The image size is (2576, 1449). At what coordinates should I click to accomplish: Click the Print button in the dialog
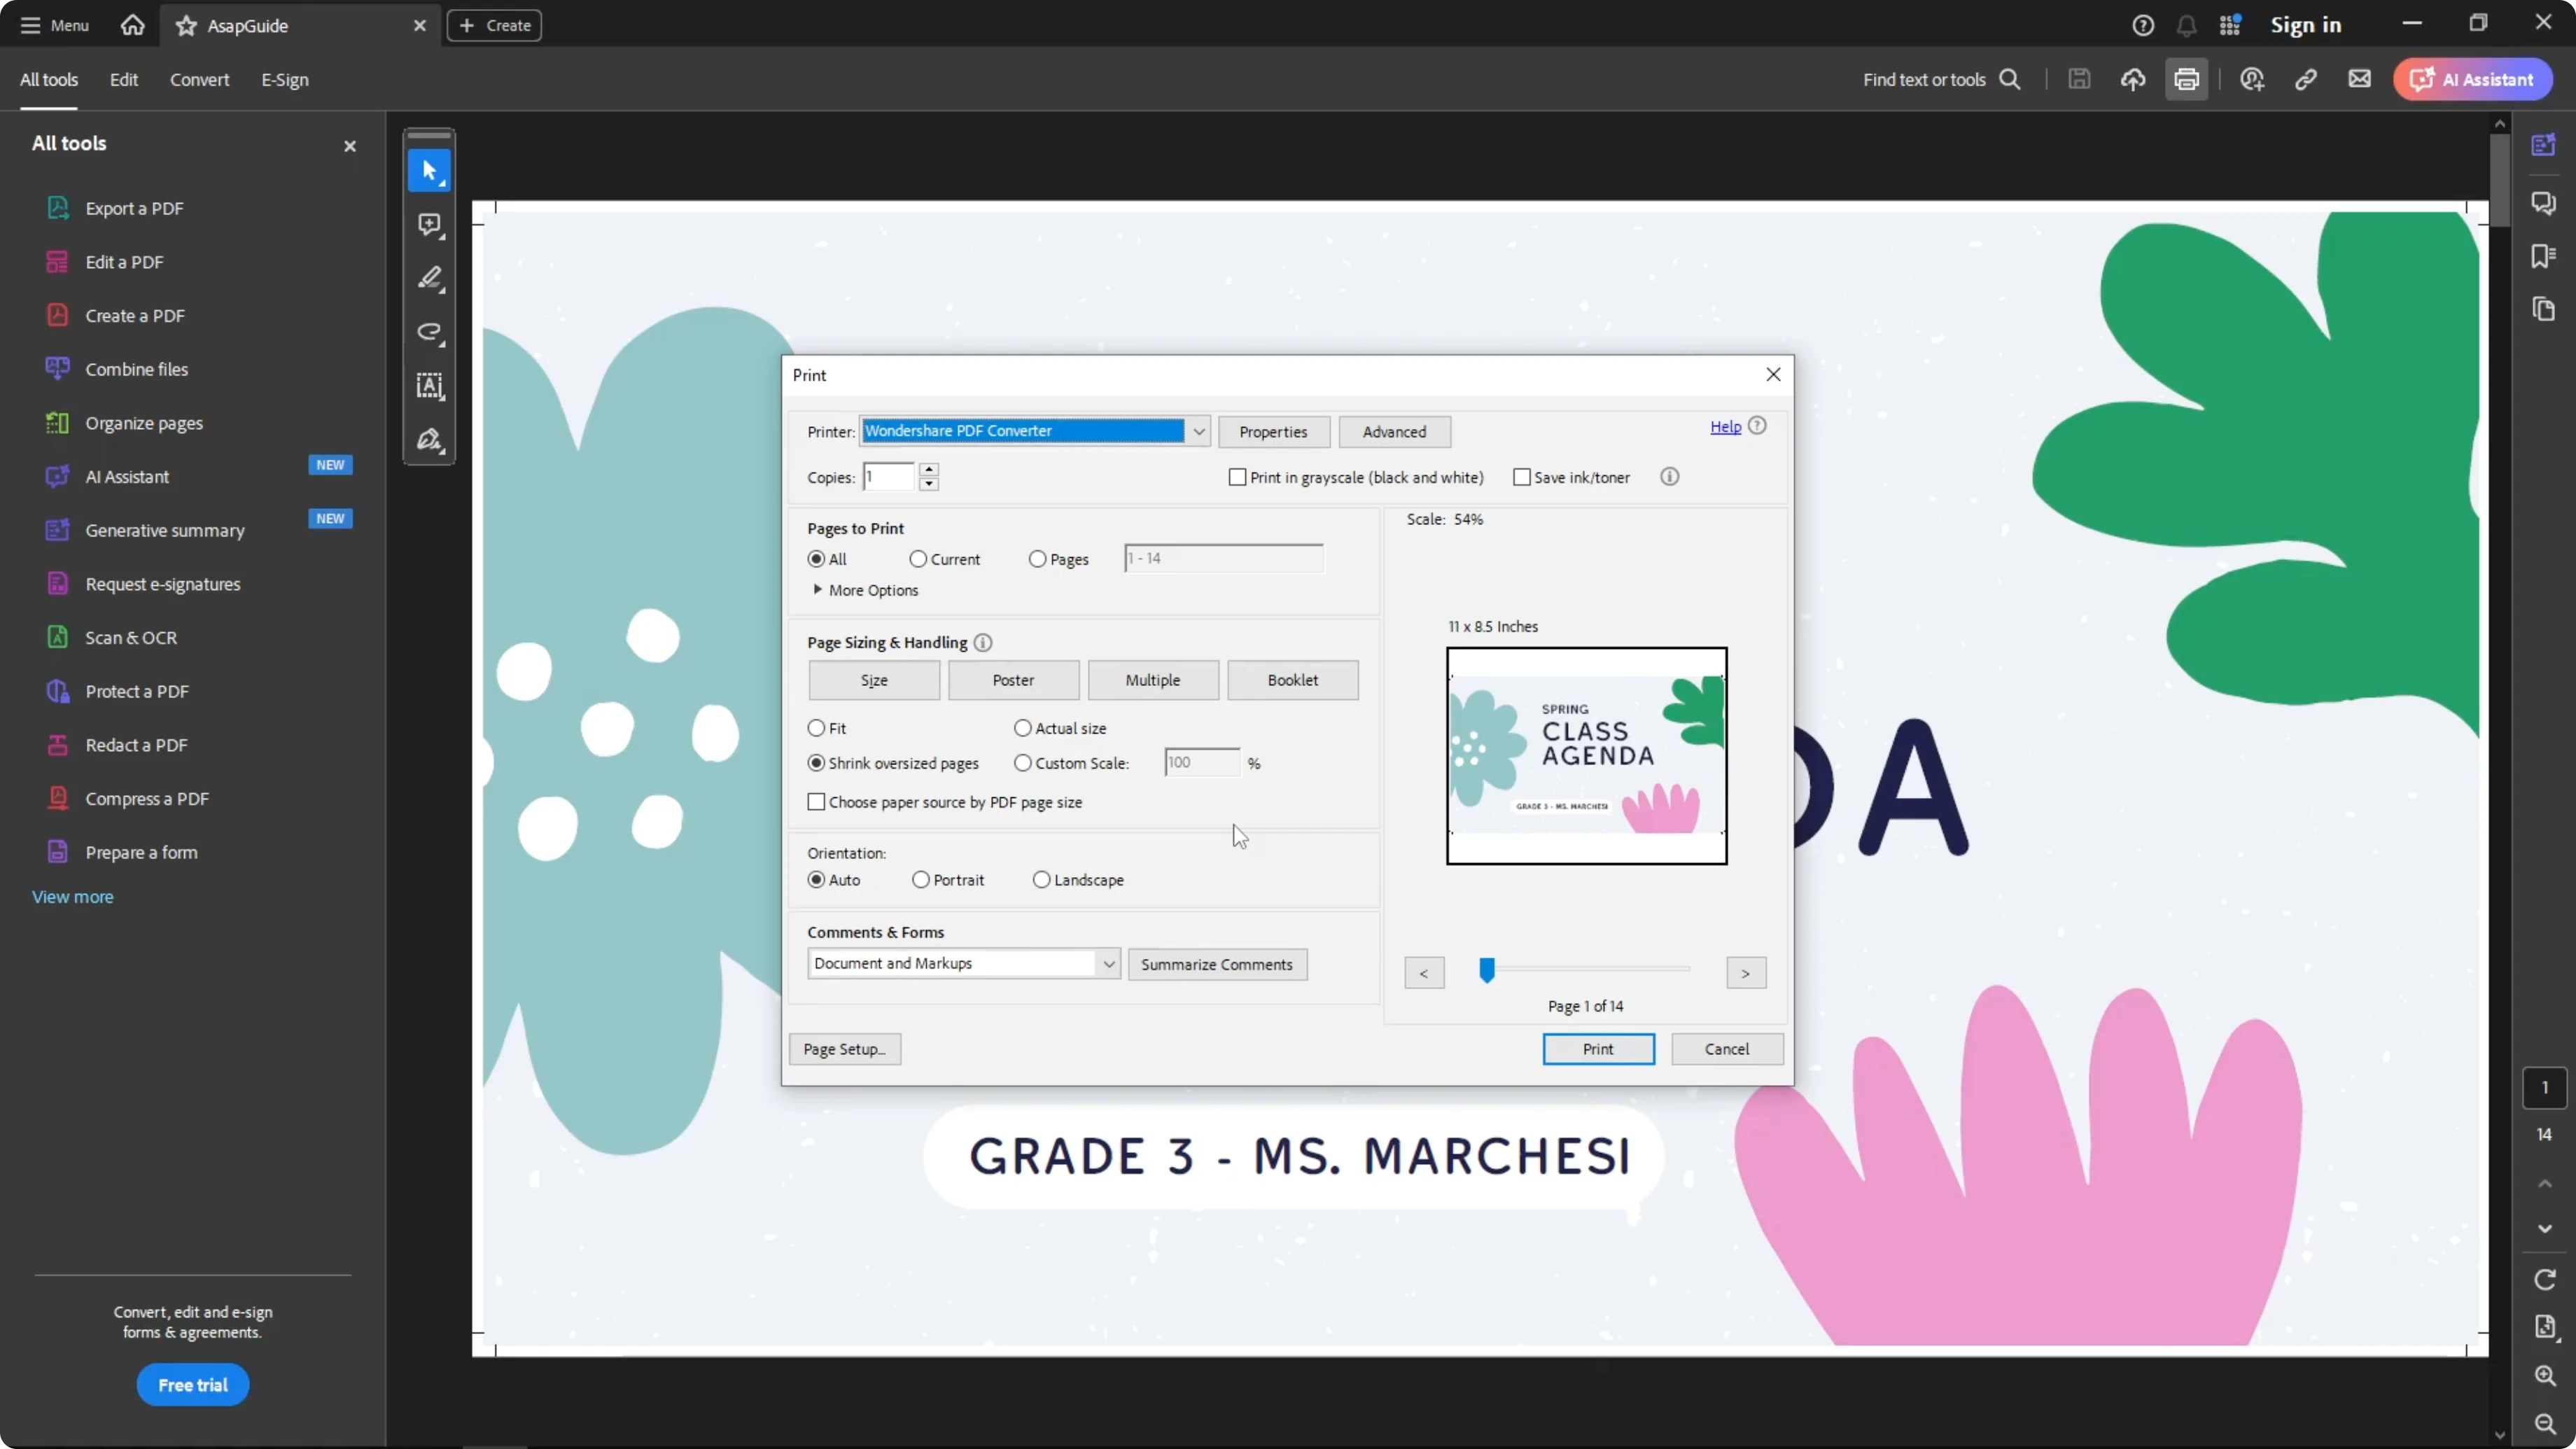click(x=1598, y=1049)
